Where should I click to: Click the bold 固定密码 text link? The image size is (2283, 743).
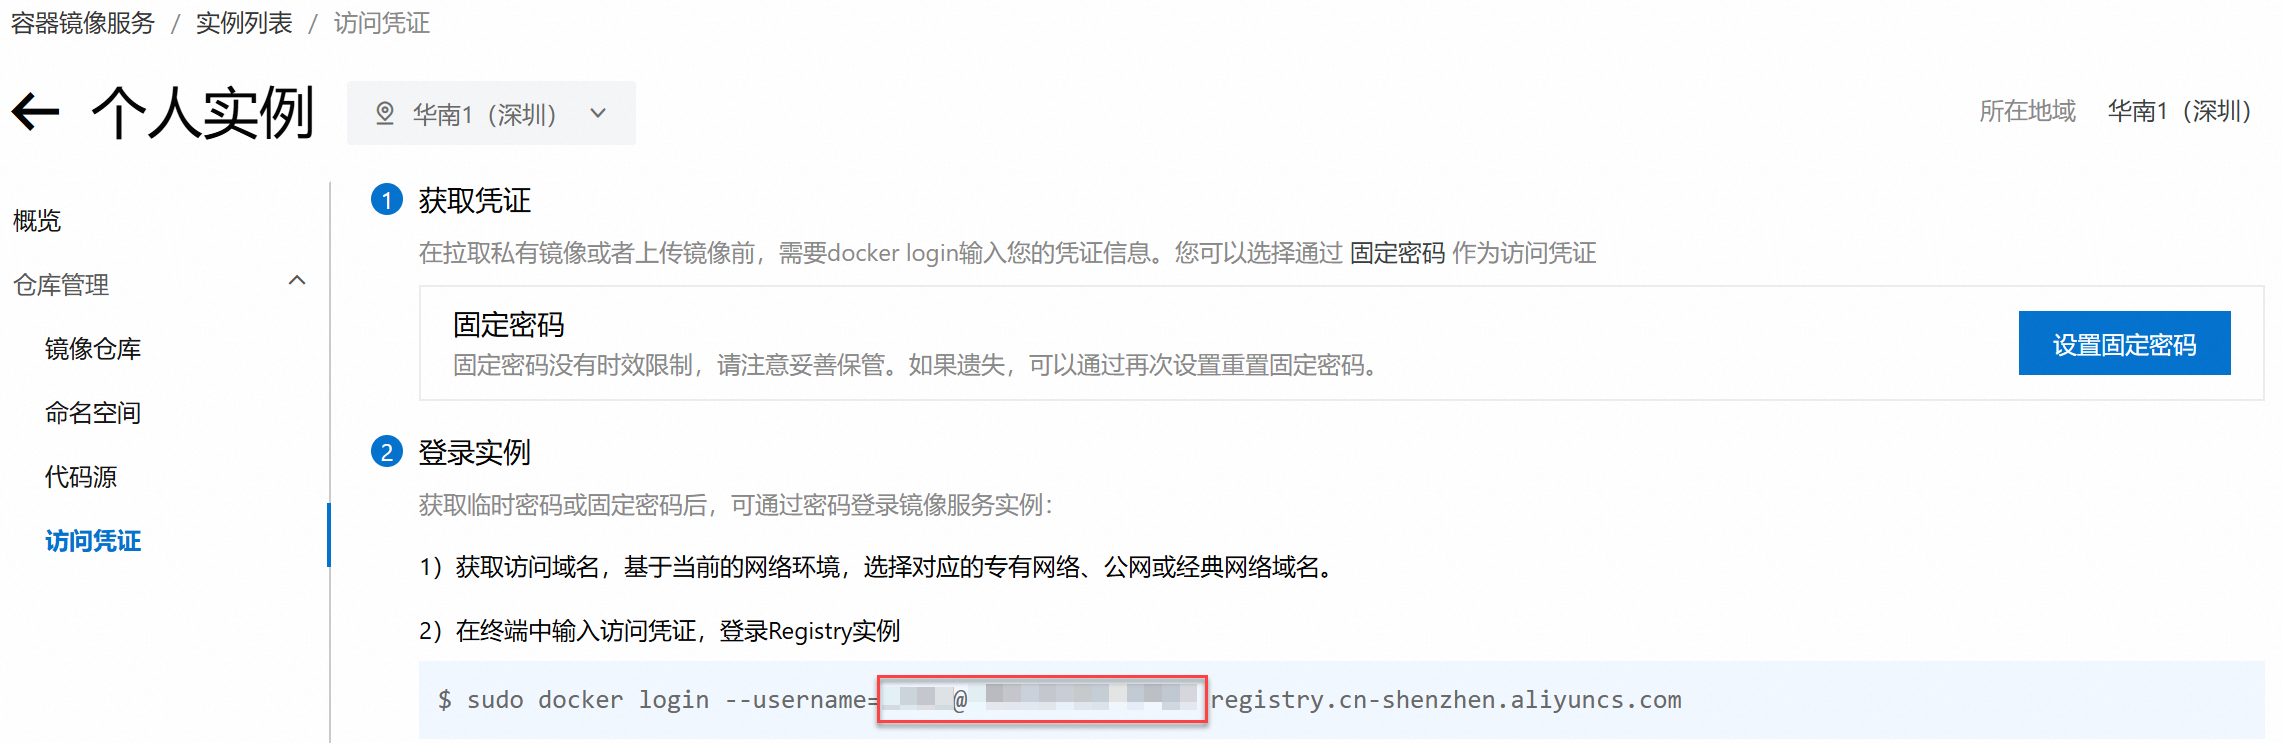pos(1397,252)
